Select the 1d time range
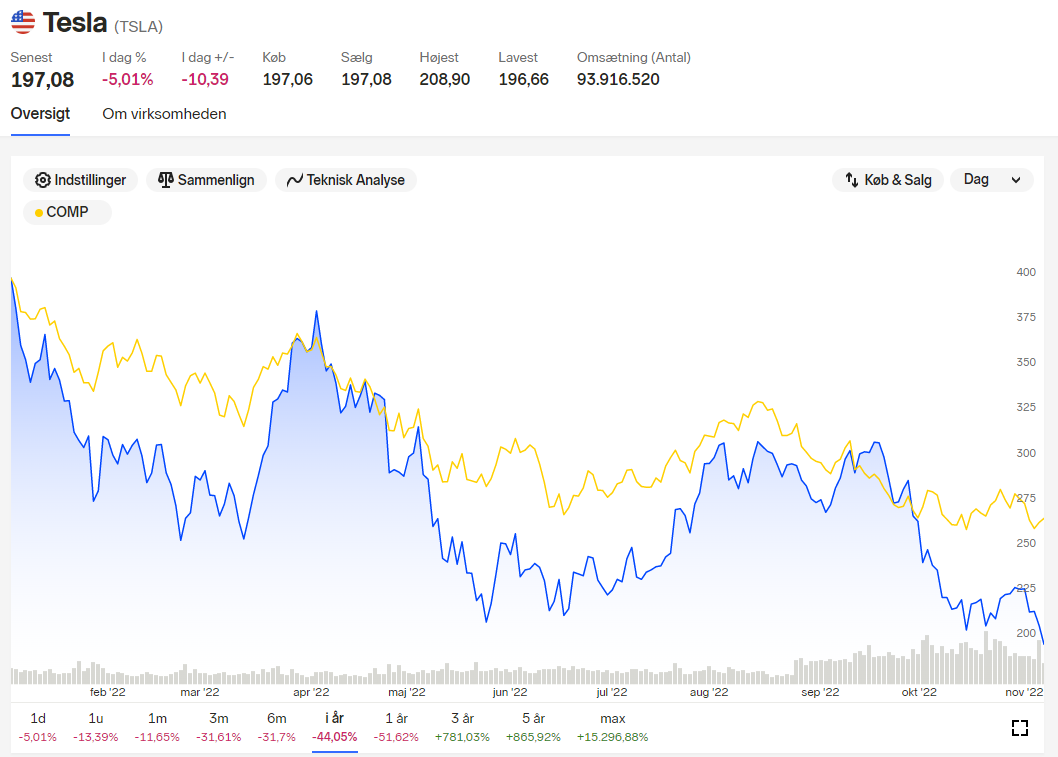 tap(38, 727)
